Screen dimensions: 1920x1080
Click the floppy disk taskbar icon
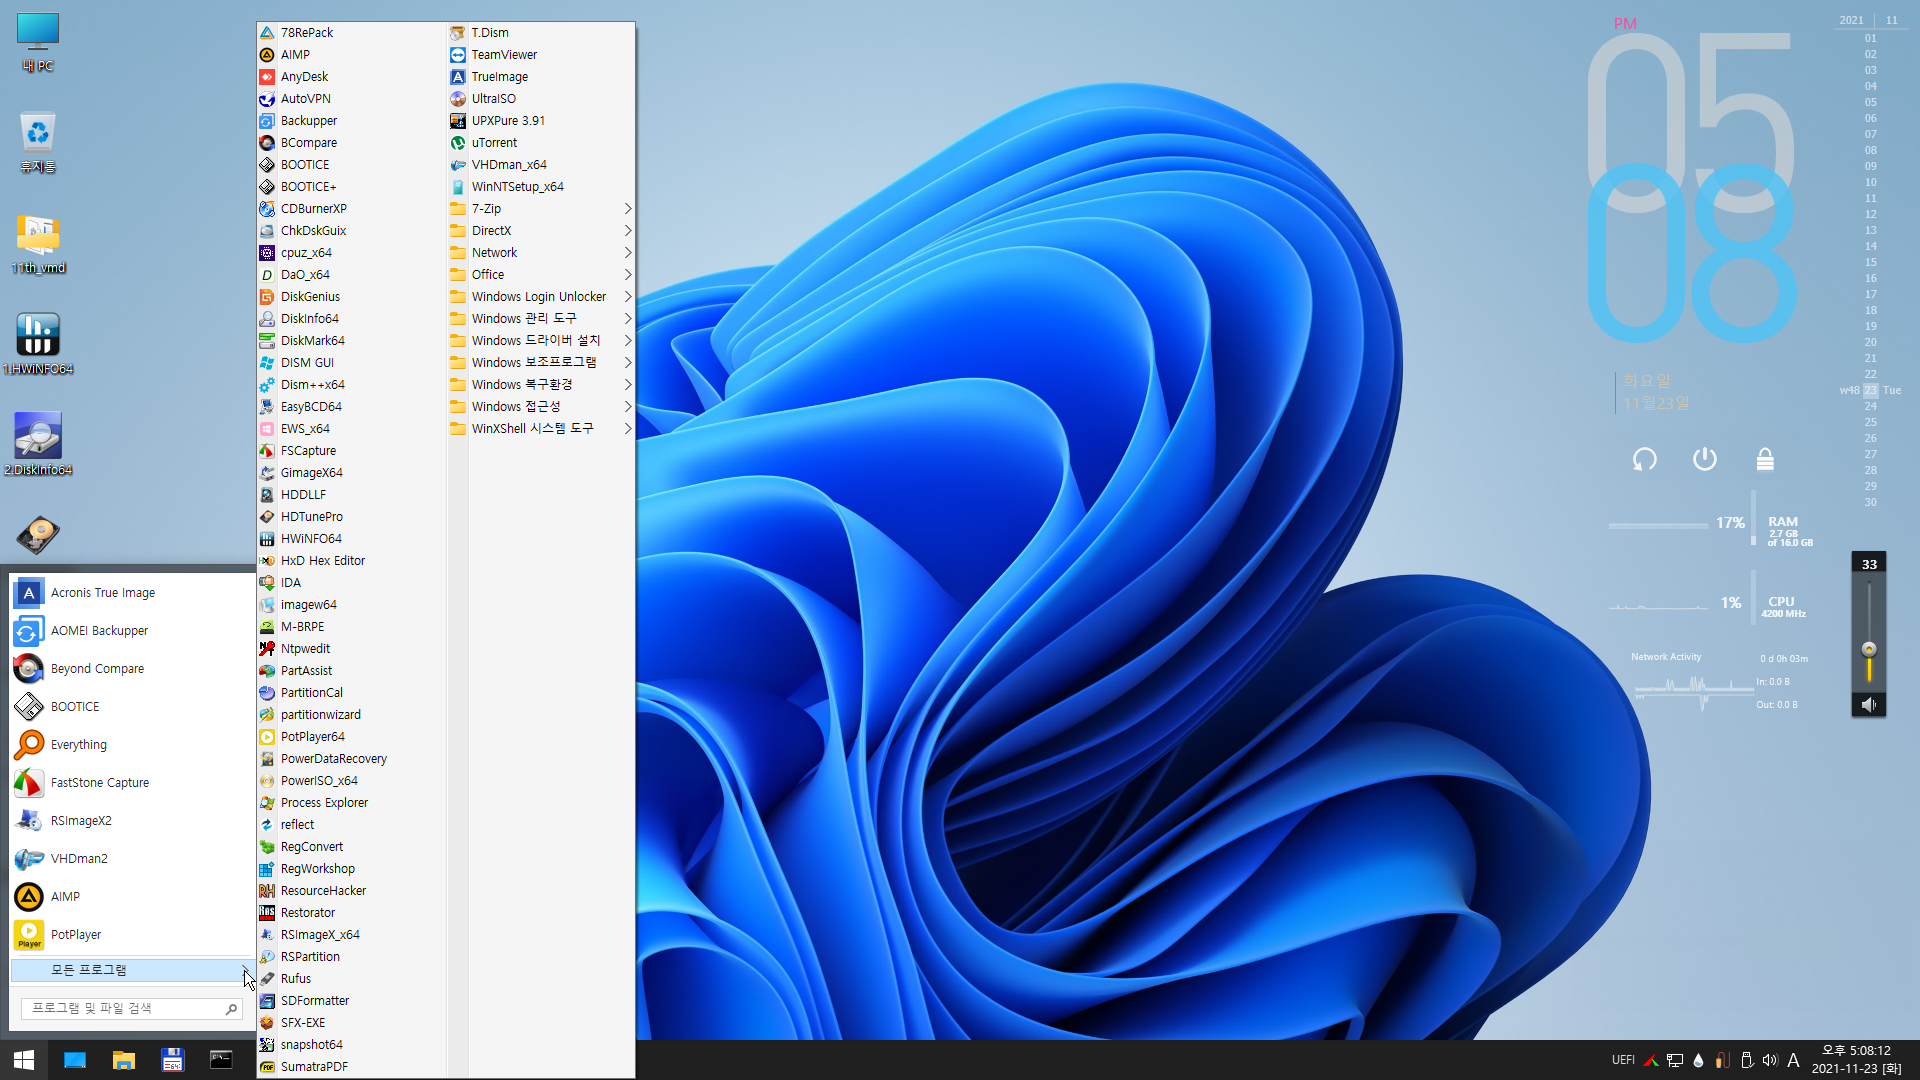pos(173,1060)
